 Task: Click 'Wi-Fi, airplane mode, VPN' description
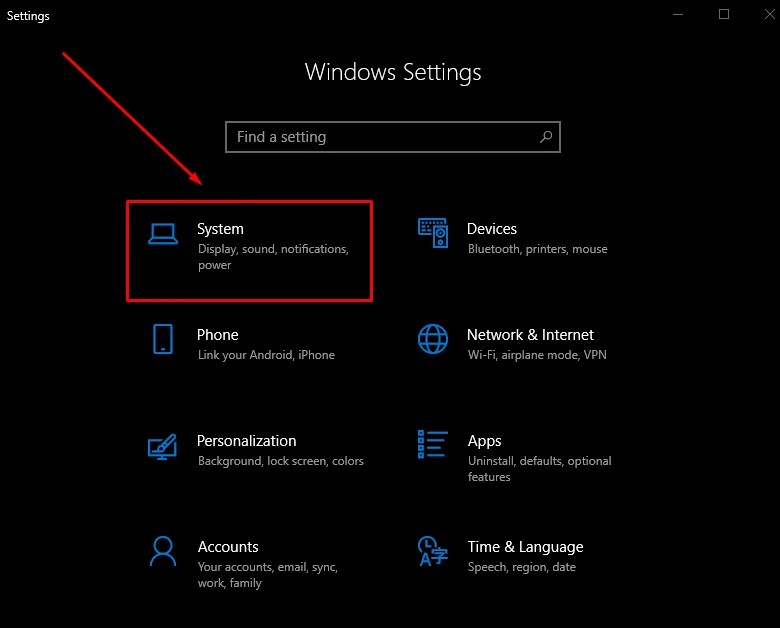coord(537,355)
